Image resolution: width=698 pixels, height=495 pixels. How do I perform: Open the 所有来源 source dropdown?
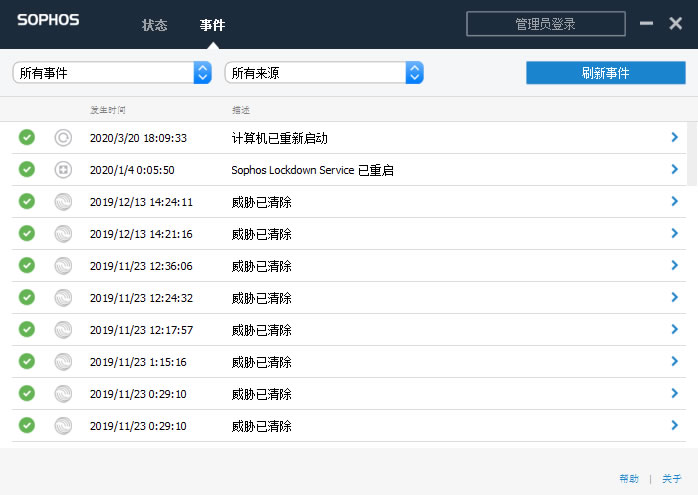(324, 73)
